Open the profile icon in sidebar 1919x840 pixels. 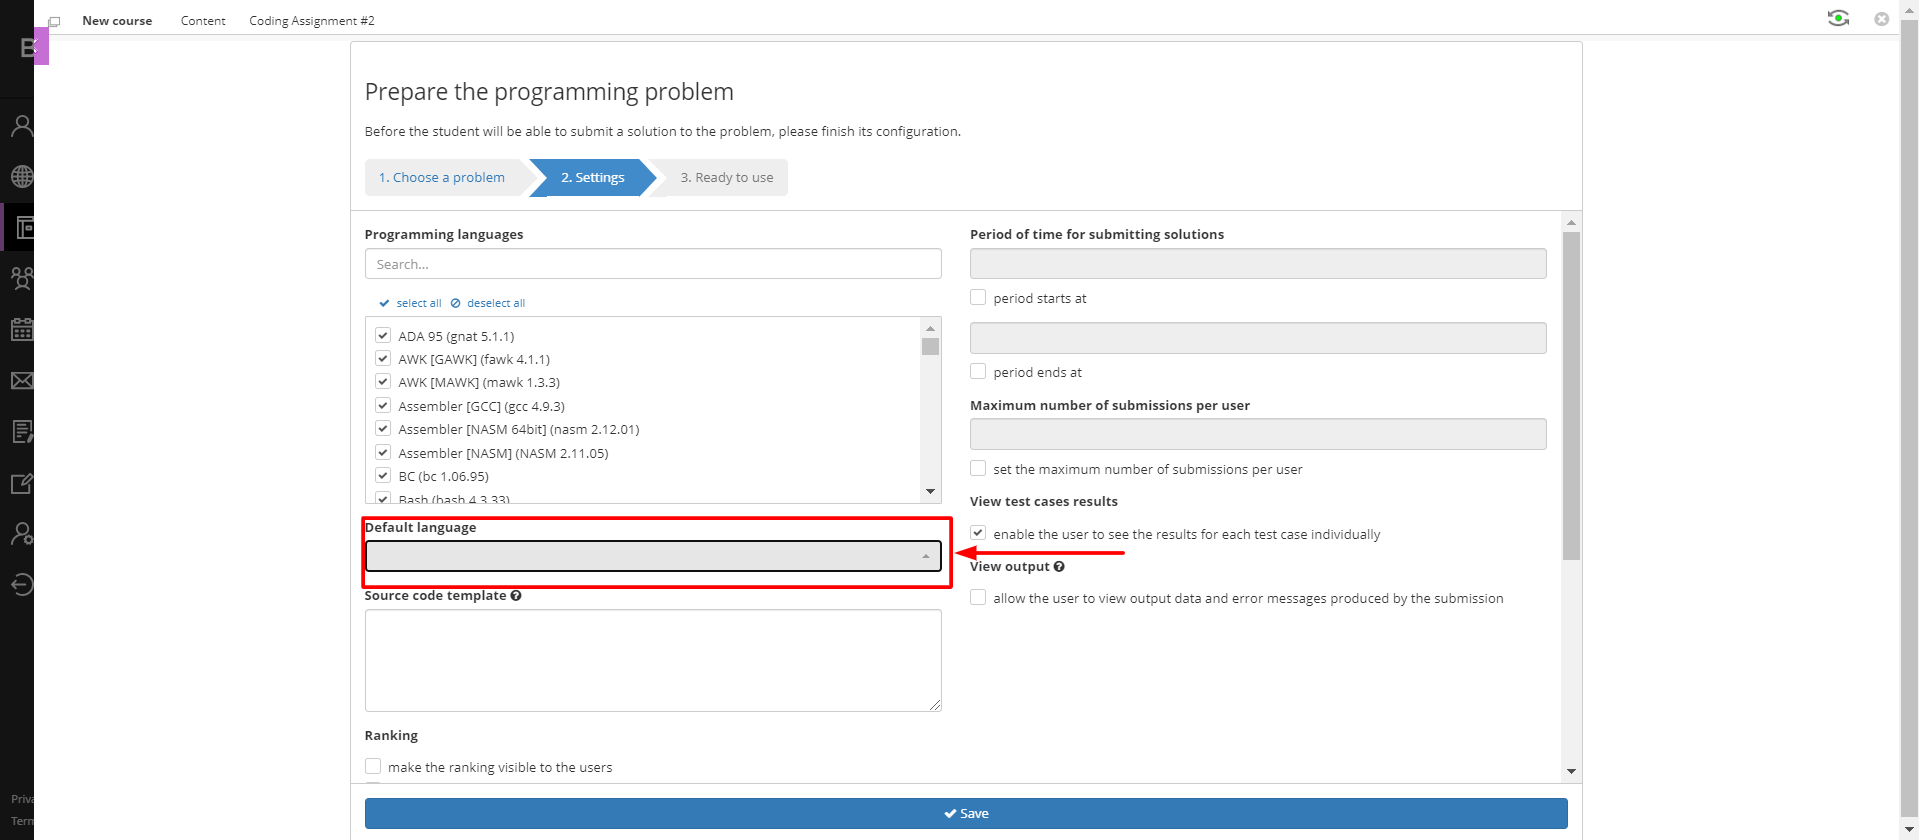[x=22, y=126]
